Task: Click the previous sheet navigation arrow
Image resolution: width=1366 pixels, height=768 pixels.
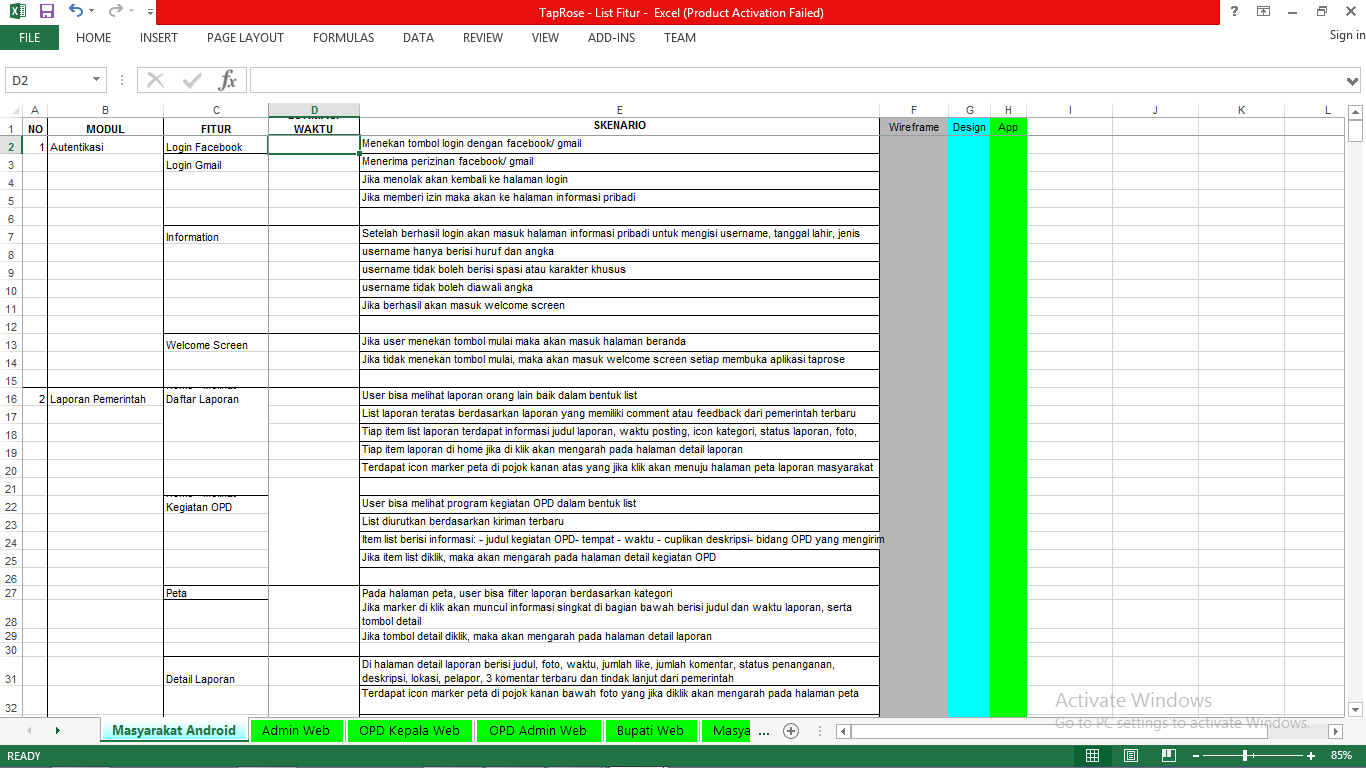Action: click(29, 731)
